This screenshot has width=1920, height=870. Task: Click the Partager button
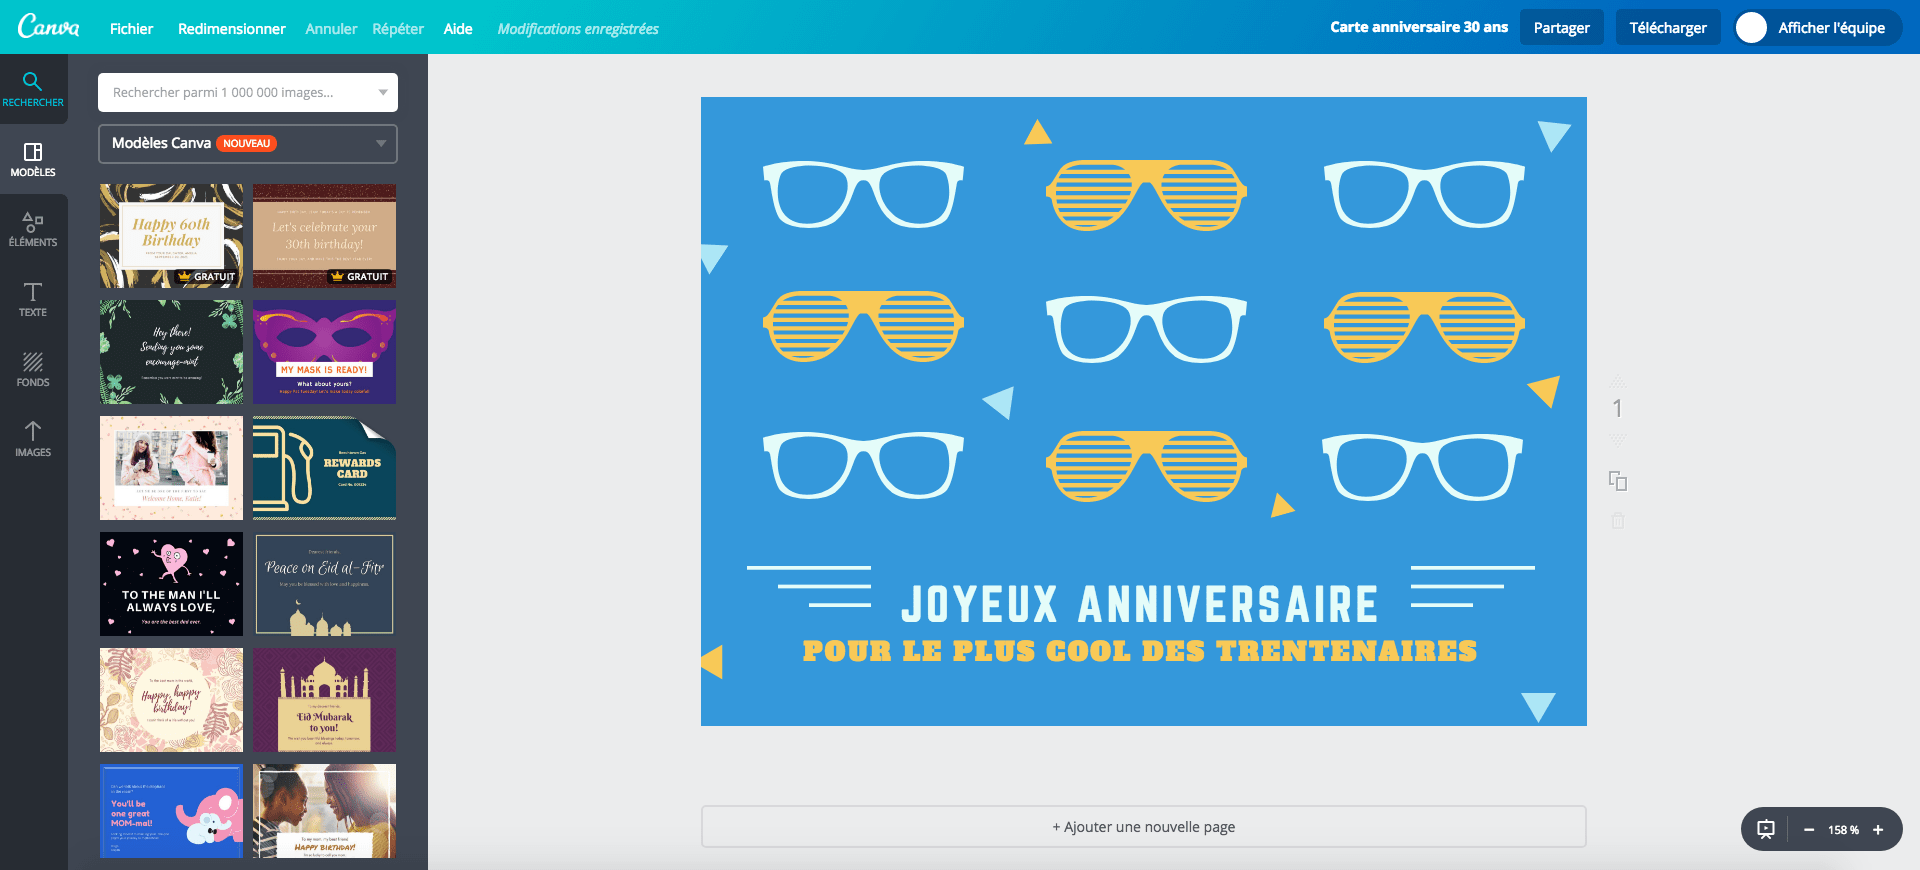pos(1561,28)
